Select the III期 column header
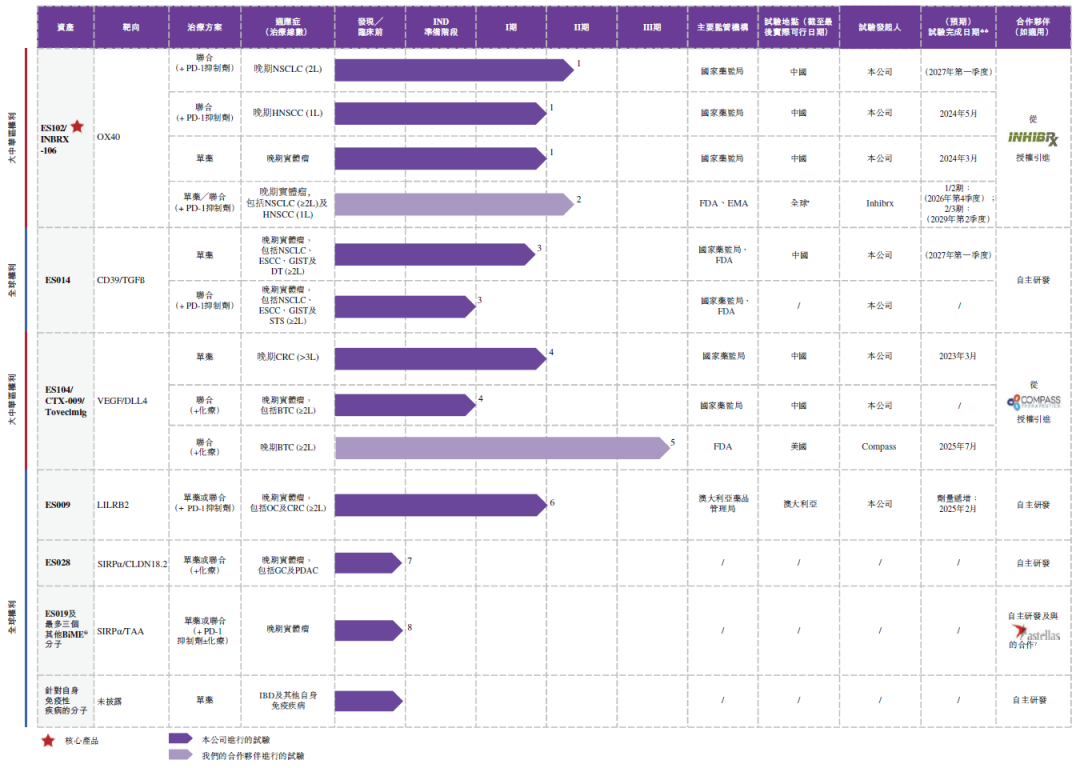Screen dimensions: 1080x768 click(x=651, y=26)
